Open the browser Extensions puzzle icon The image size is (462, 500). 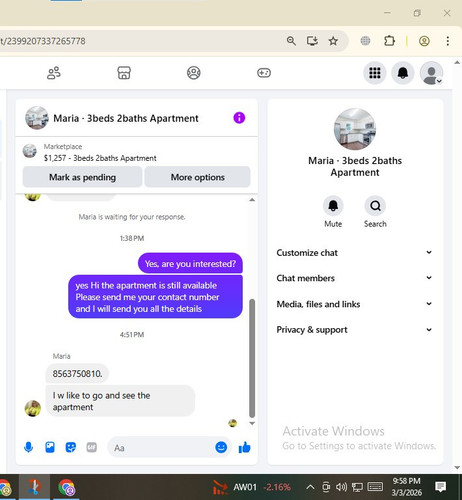coord(389,41)
